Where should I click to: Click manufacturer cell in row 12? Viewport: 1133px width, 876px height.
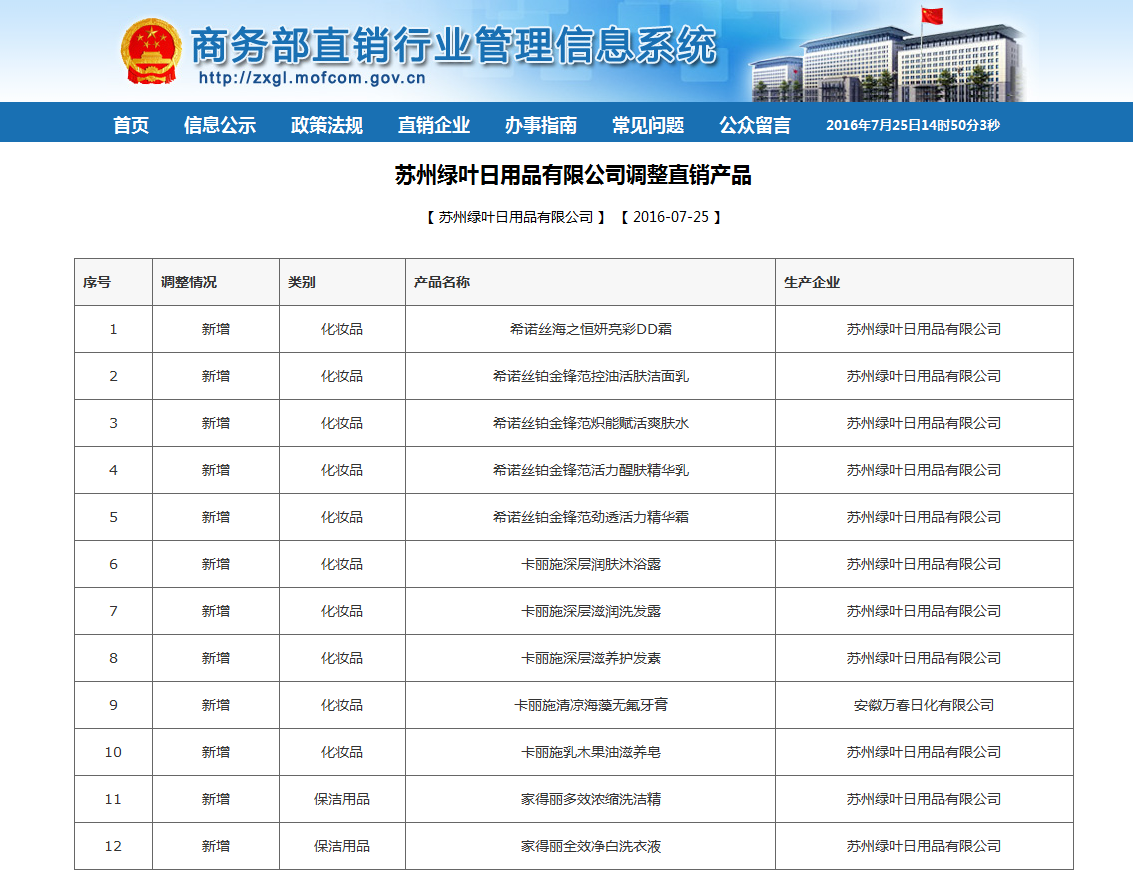coord(923,846)
